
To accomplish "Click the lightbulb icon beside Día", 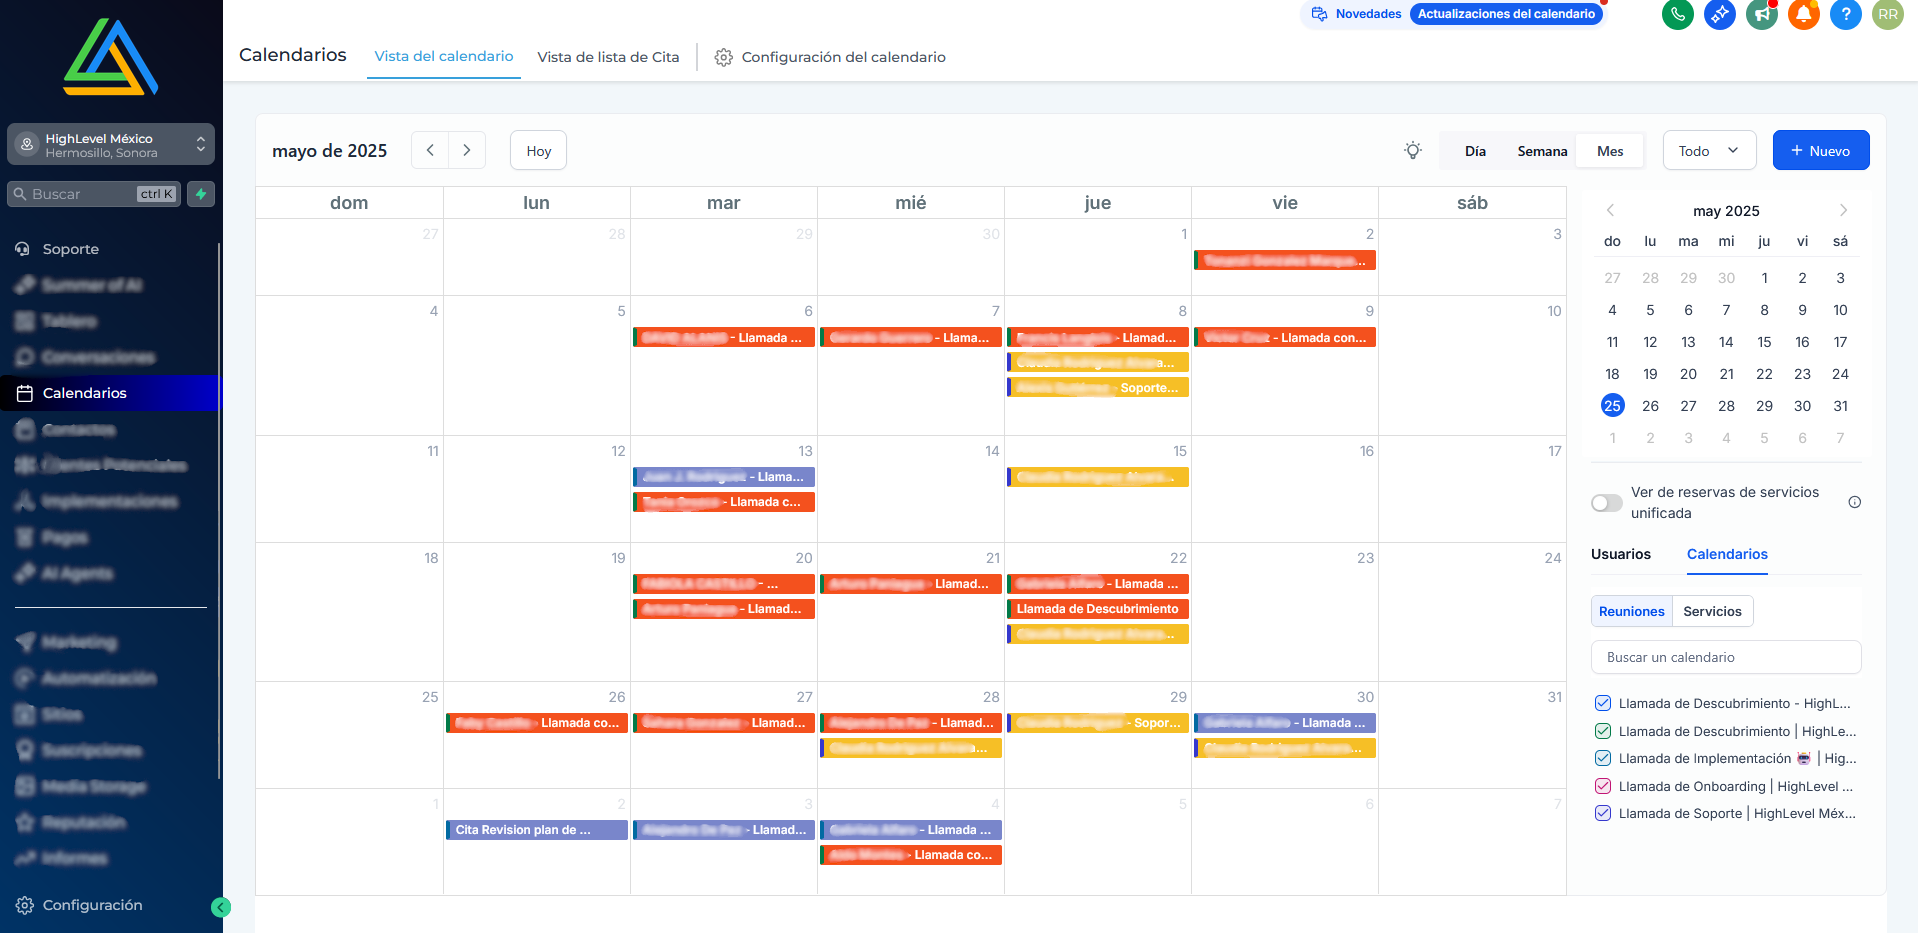I will [x=1412, y=151].
